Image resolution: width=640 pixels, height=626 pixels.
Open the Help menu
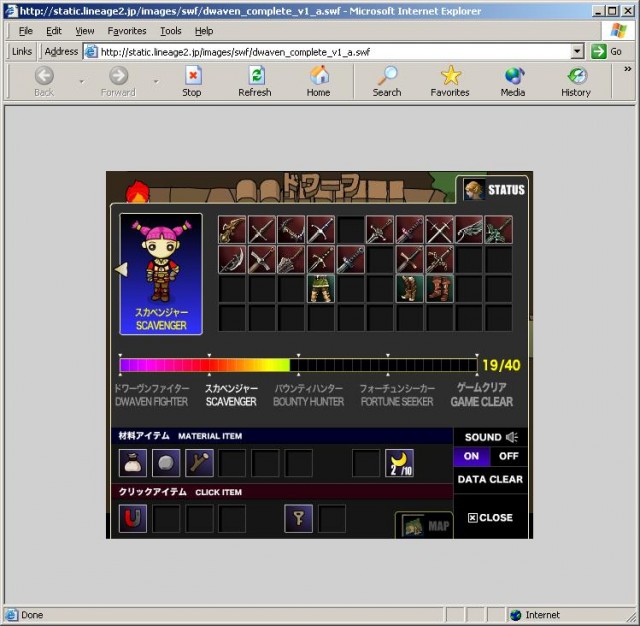pos(204,31)
